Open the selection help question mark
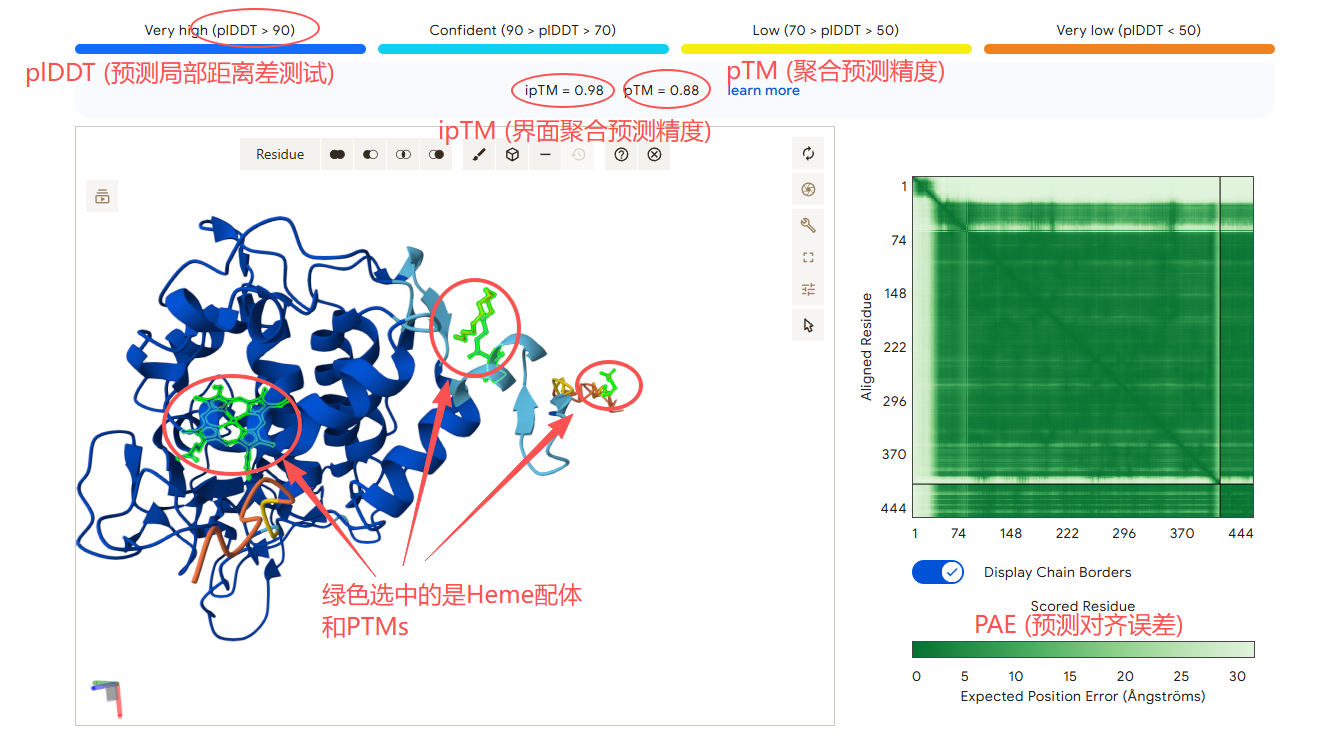The height and width of the screenshot is (745, 1332). (x=621, y=155)
